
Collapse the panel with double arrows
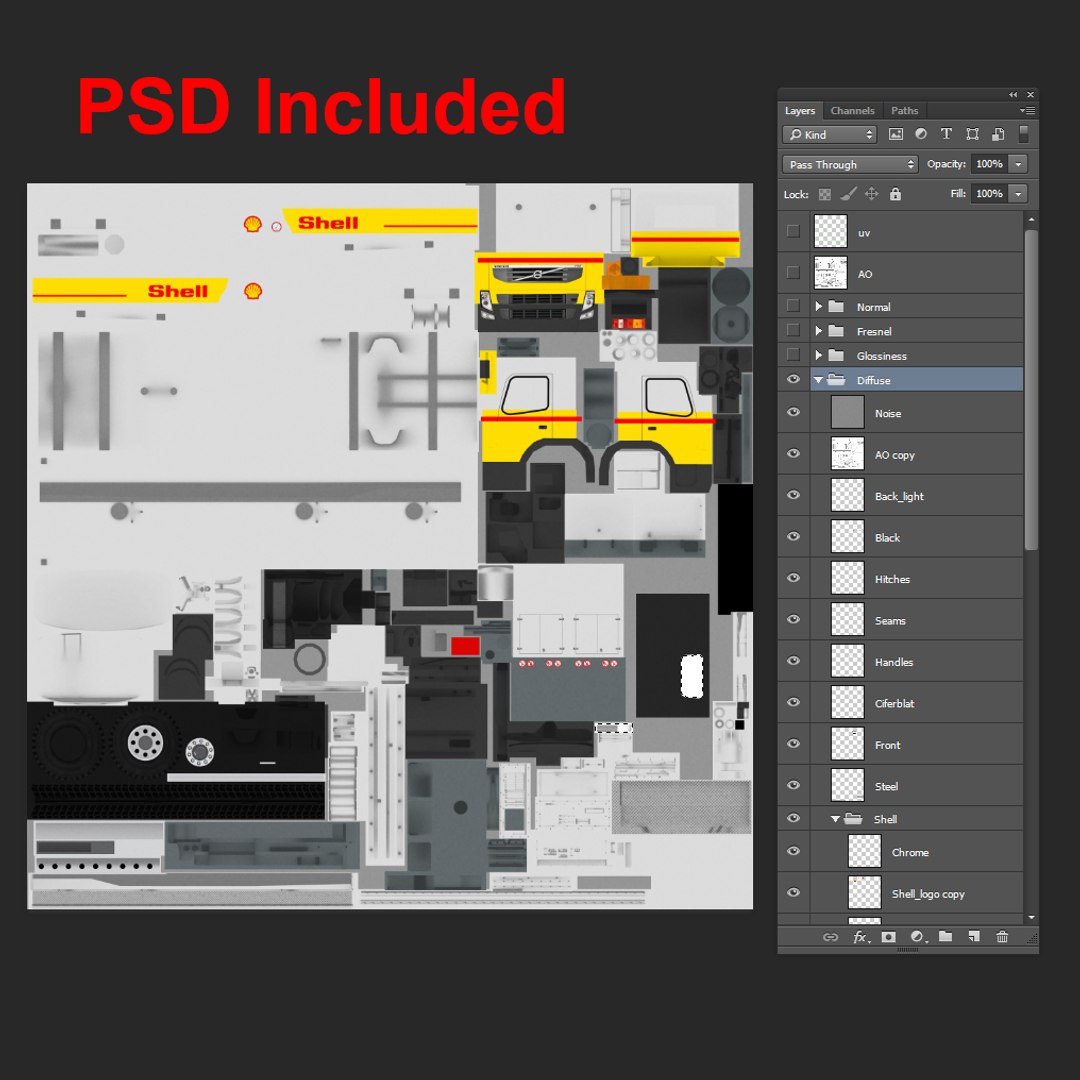1013,94
